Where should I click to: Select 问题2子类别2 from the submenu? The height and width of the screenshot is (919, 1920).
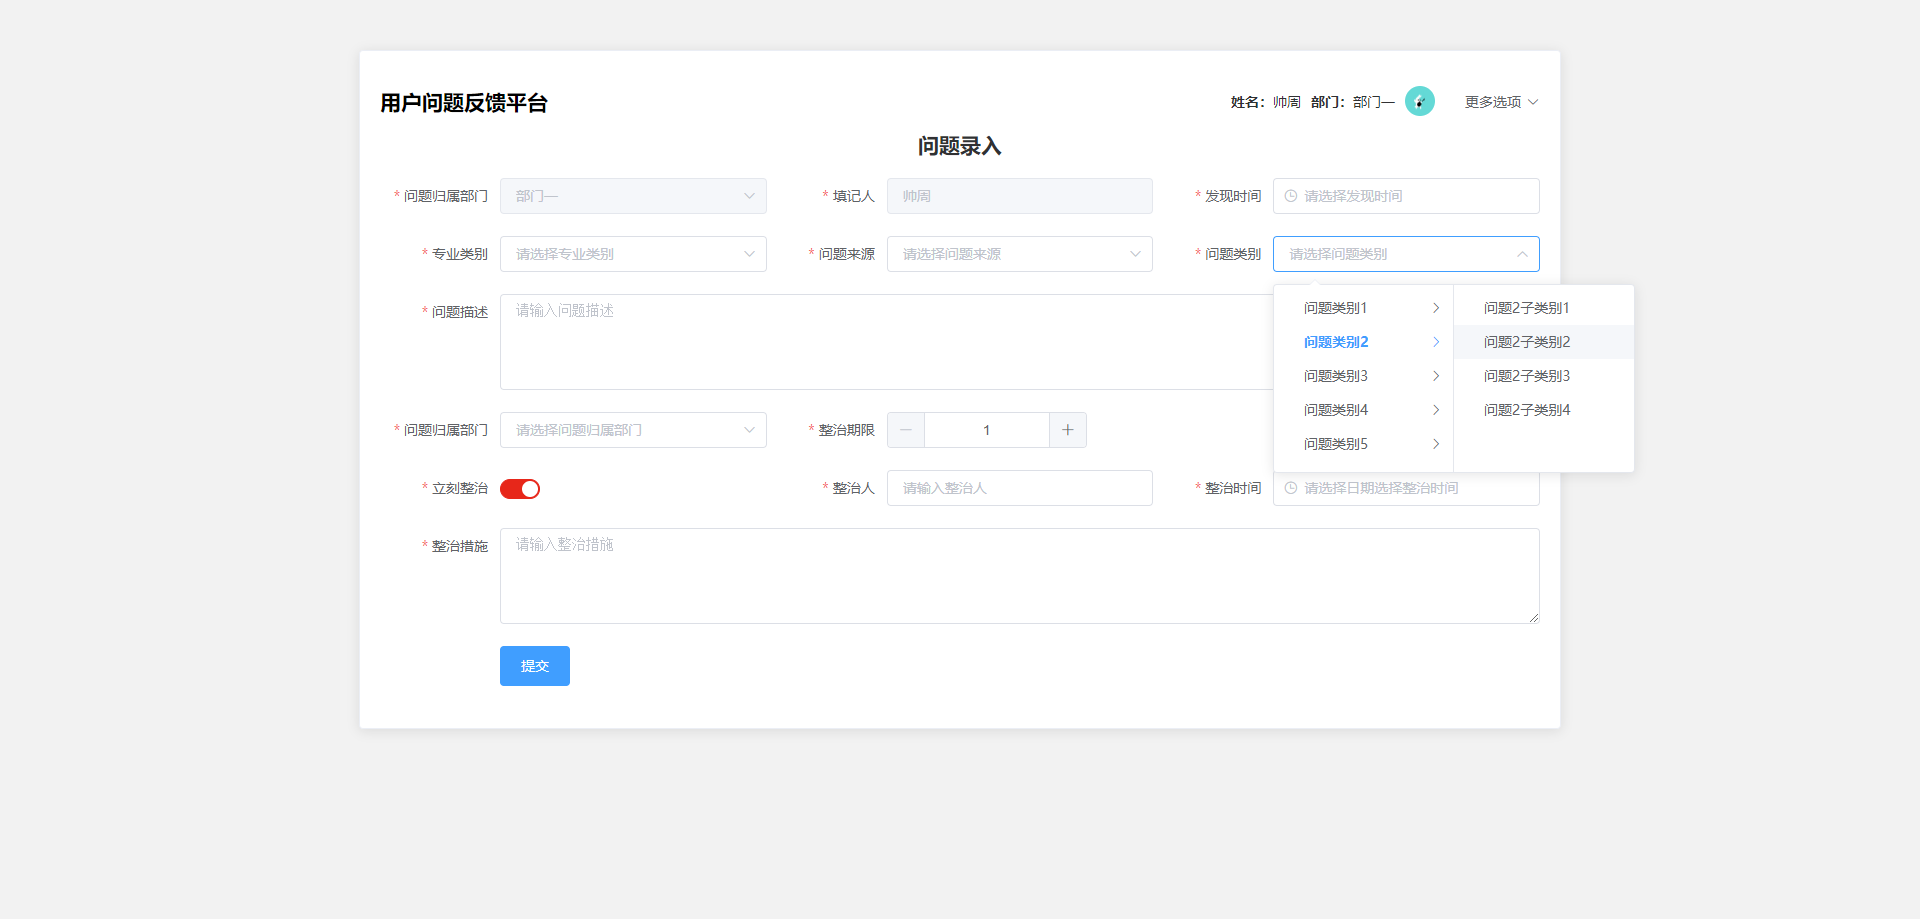(1527, 341)
